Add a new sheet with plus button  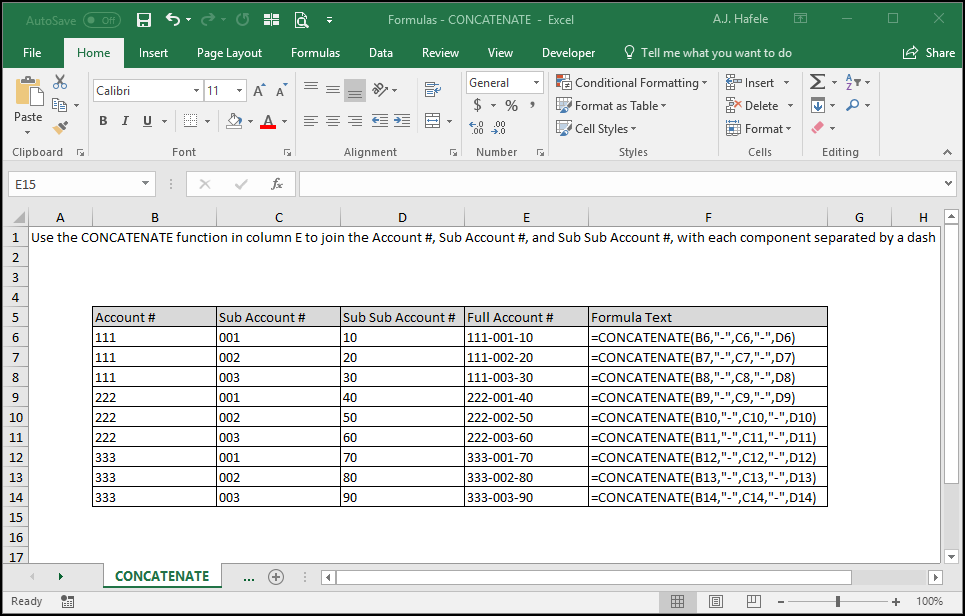tap(276, 577)
